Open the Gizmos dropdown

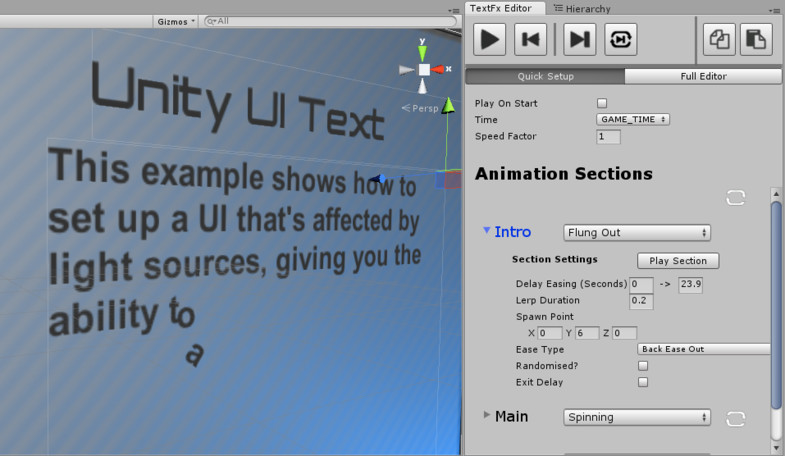click(176, 22)
